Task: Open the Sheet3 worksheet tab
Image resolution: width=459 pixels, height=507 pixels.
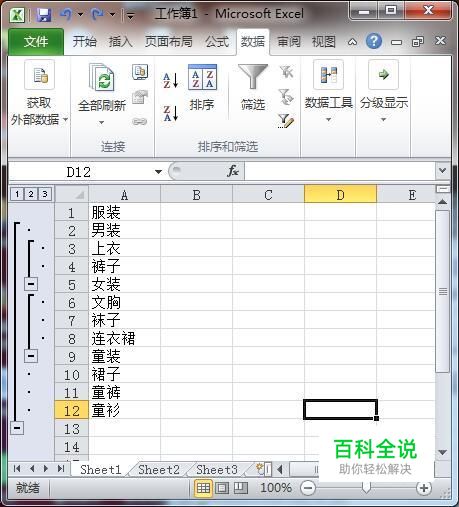Action: pyautogui.click(x=217, y=469)
